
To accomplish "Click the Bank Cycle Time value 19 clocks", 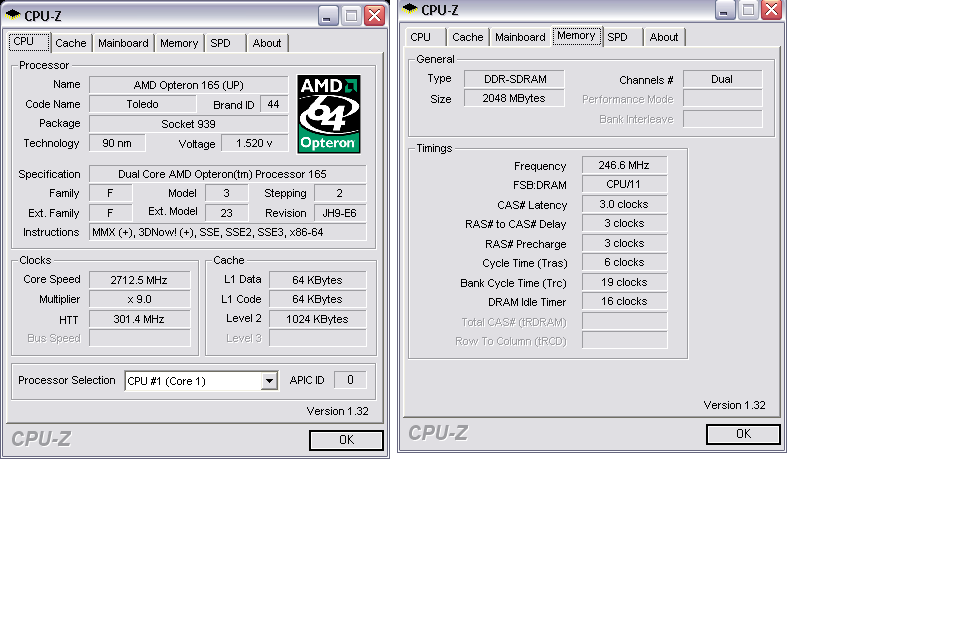I will [x=624, y=282].
